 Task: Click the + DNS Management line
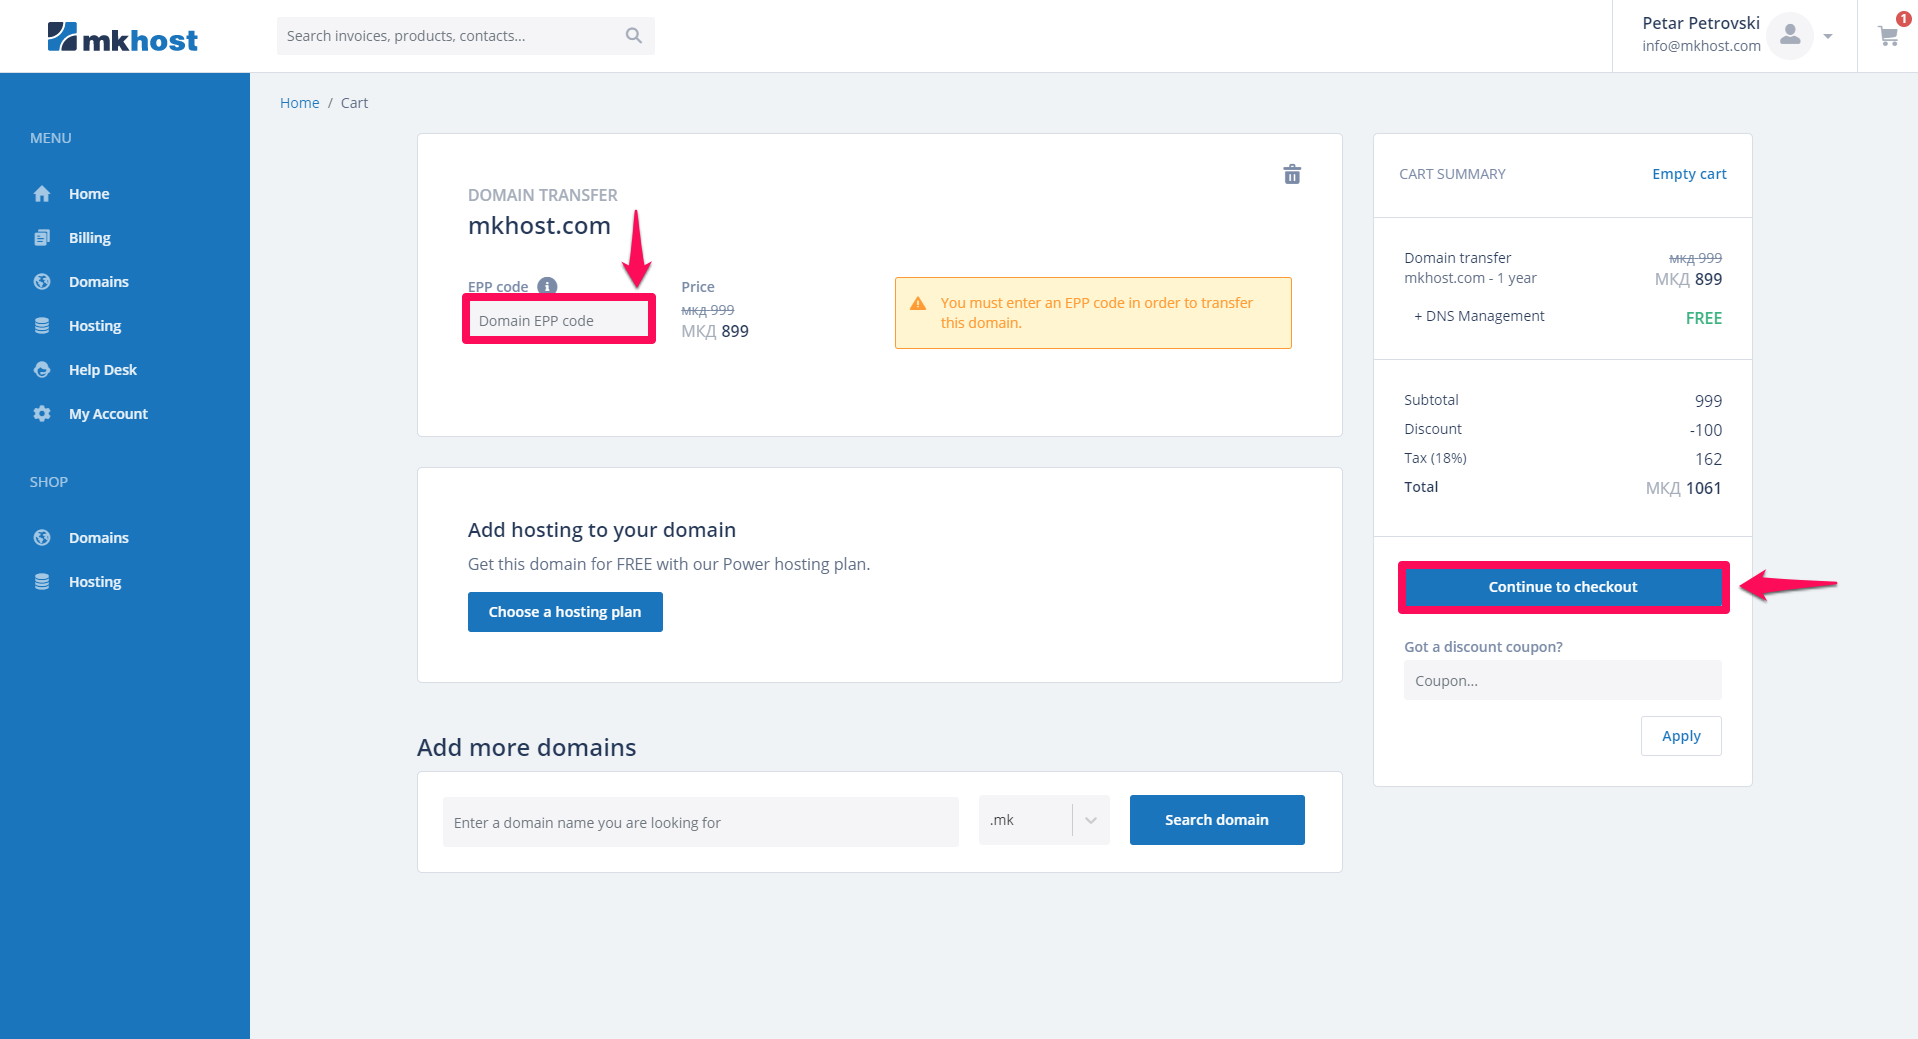tap(1479, 316)
